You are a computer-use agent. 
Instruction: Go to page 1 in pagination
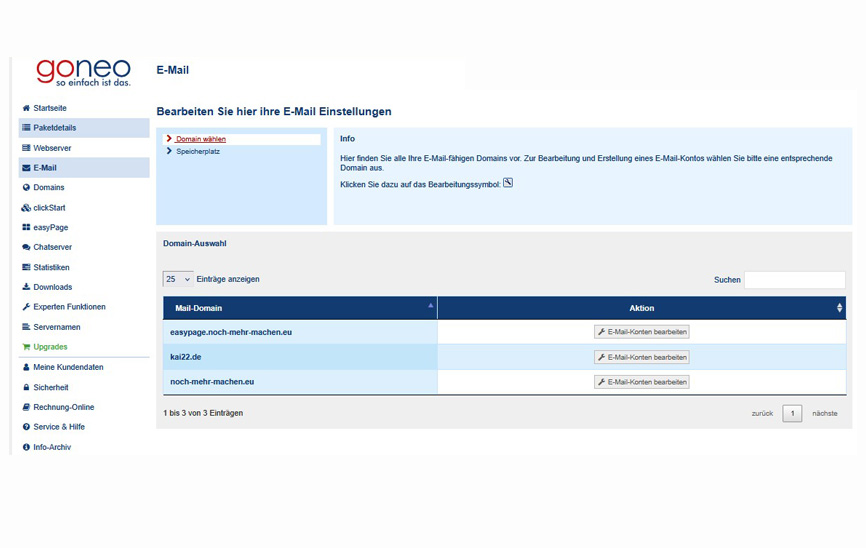point(792,413)
